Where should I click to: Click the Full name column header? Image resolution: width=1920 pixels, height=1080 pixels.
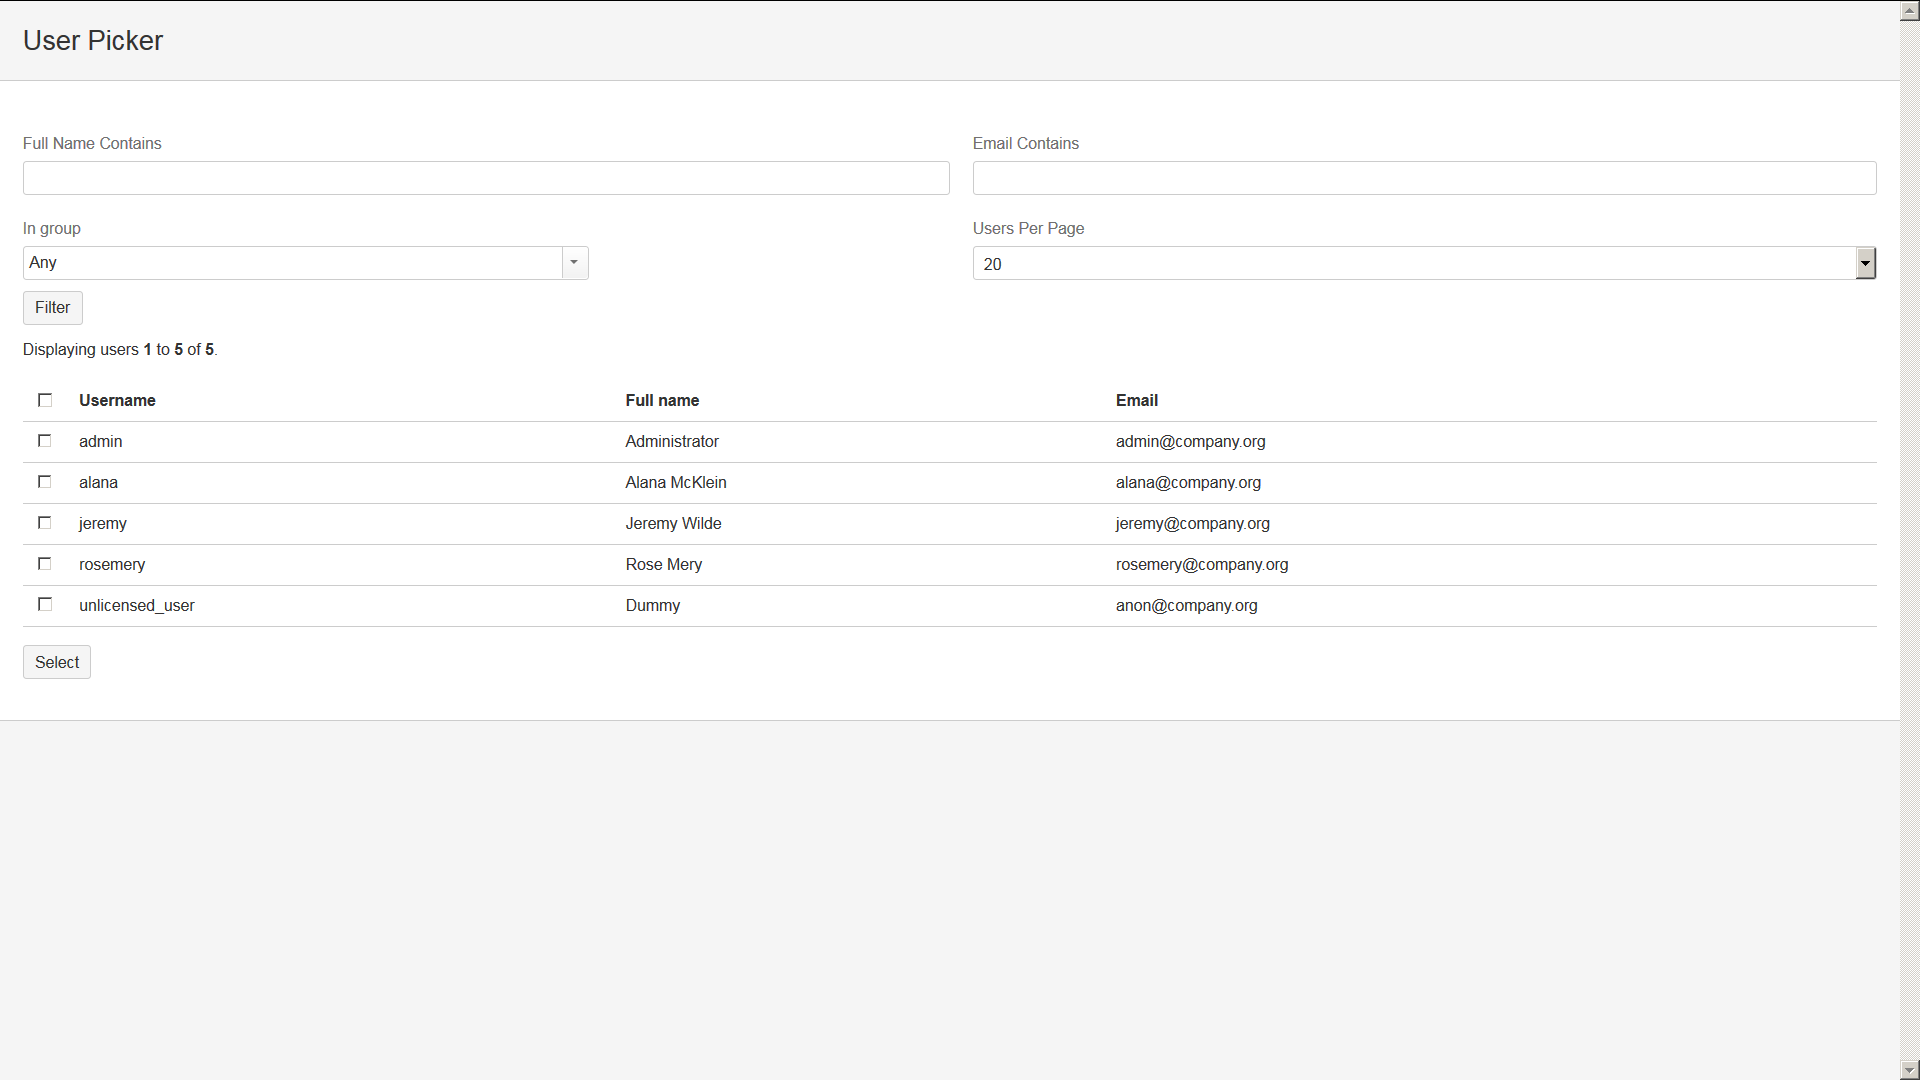point(662,400)
